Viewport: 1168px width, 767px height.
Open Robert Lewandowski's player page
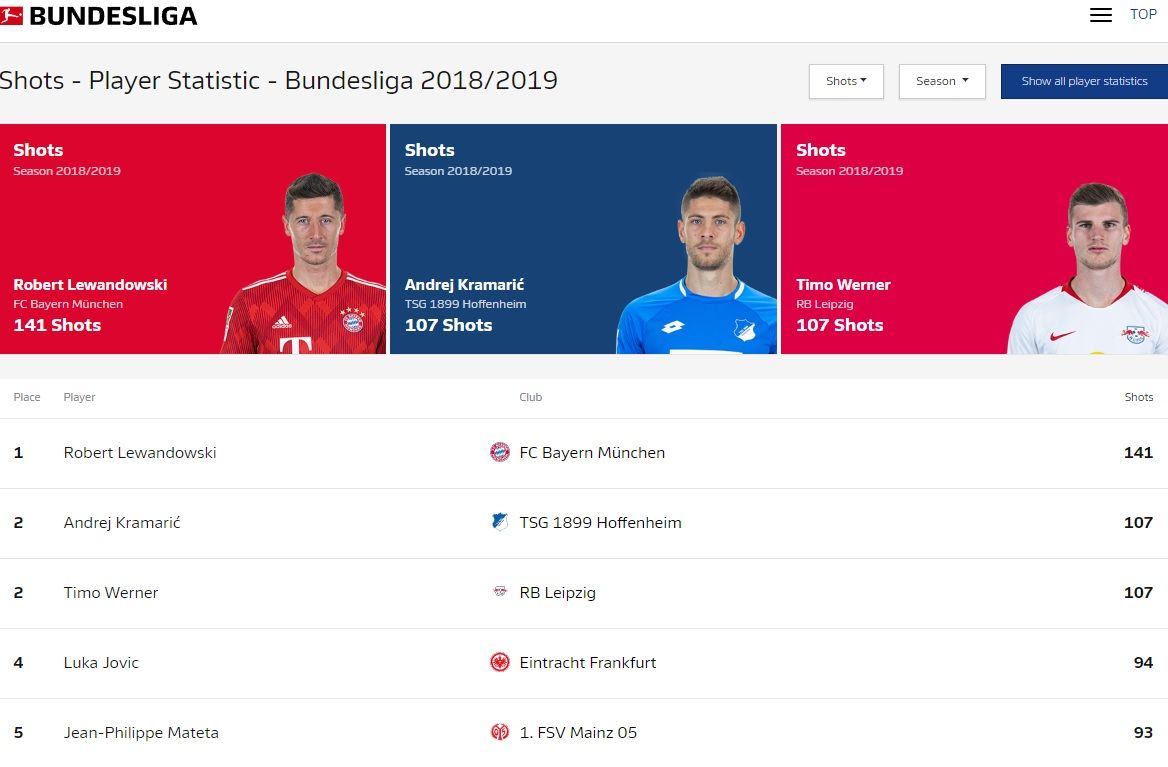point(140,452)
